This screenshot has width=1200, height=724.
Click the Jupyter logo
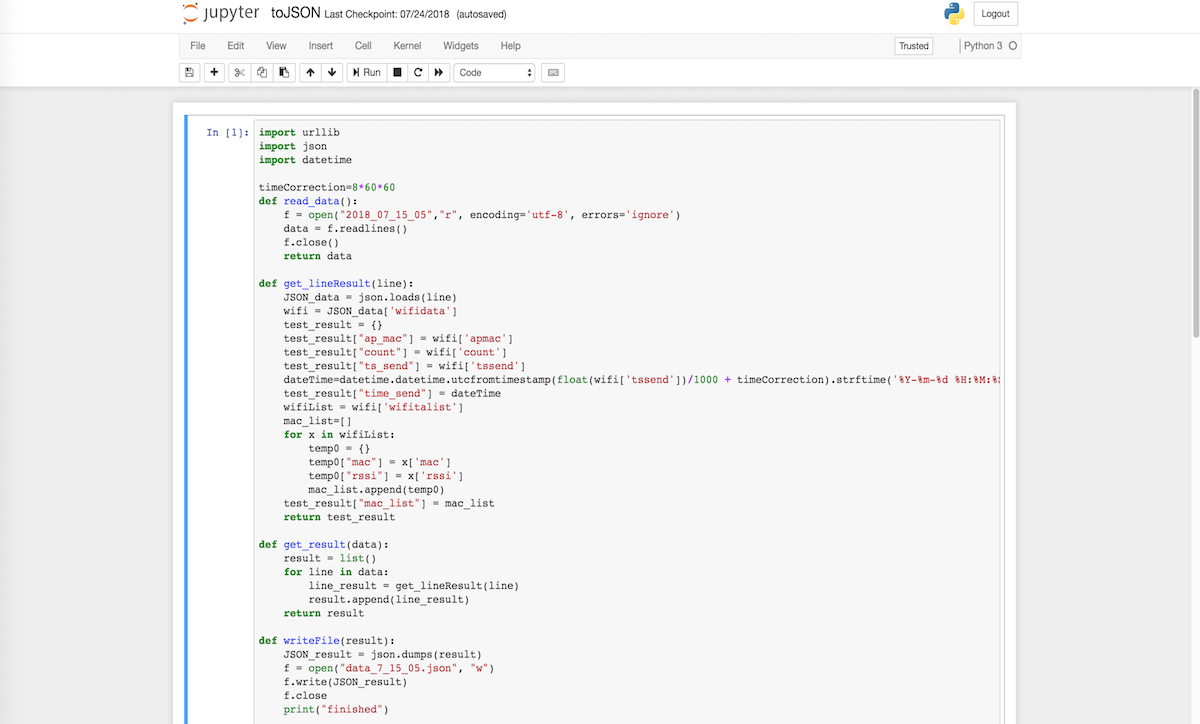[220, 14]
